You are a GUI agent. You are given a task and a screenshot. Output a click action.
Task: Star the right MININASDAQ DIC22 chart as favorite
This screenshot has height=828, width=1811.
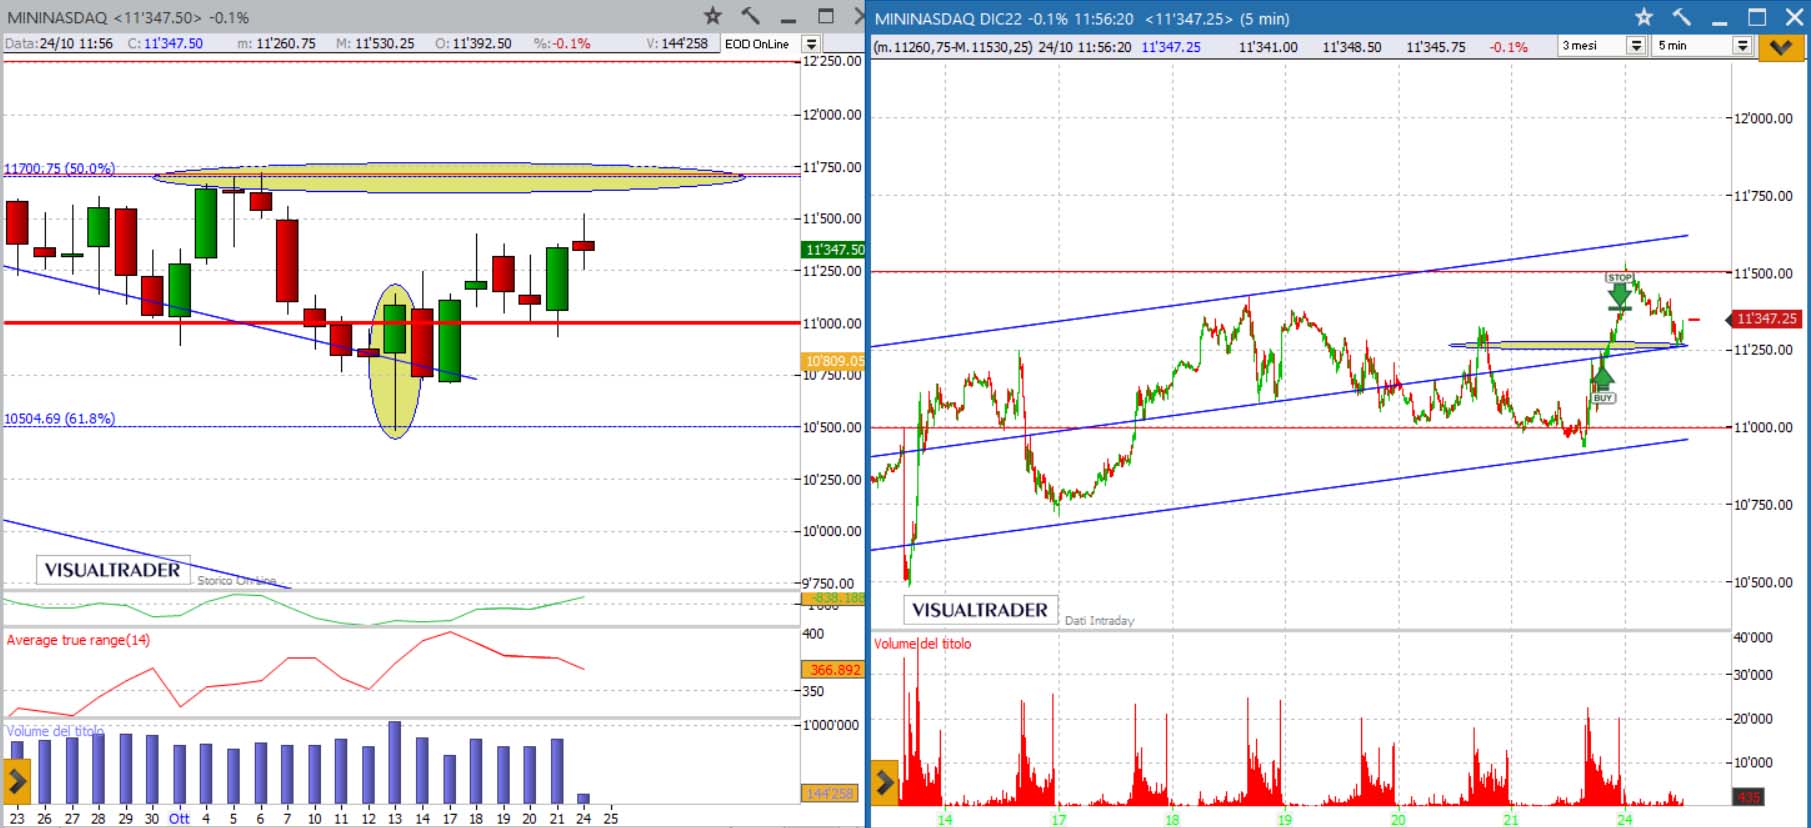pyautogui.click(x=1644, y=16)
